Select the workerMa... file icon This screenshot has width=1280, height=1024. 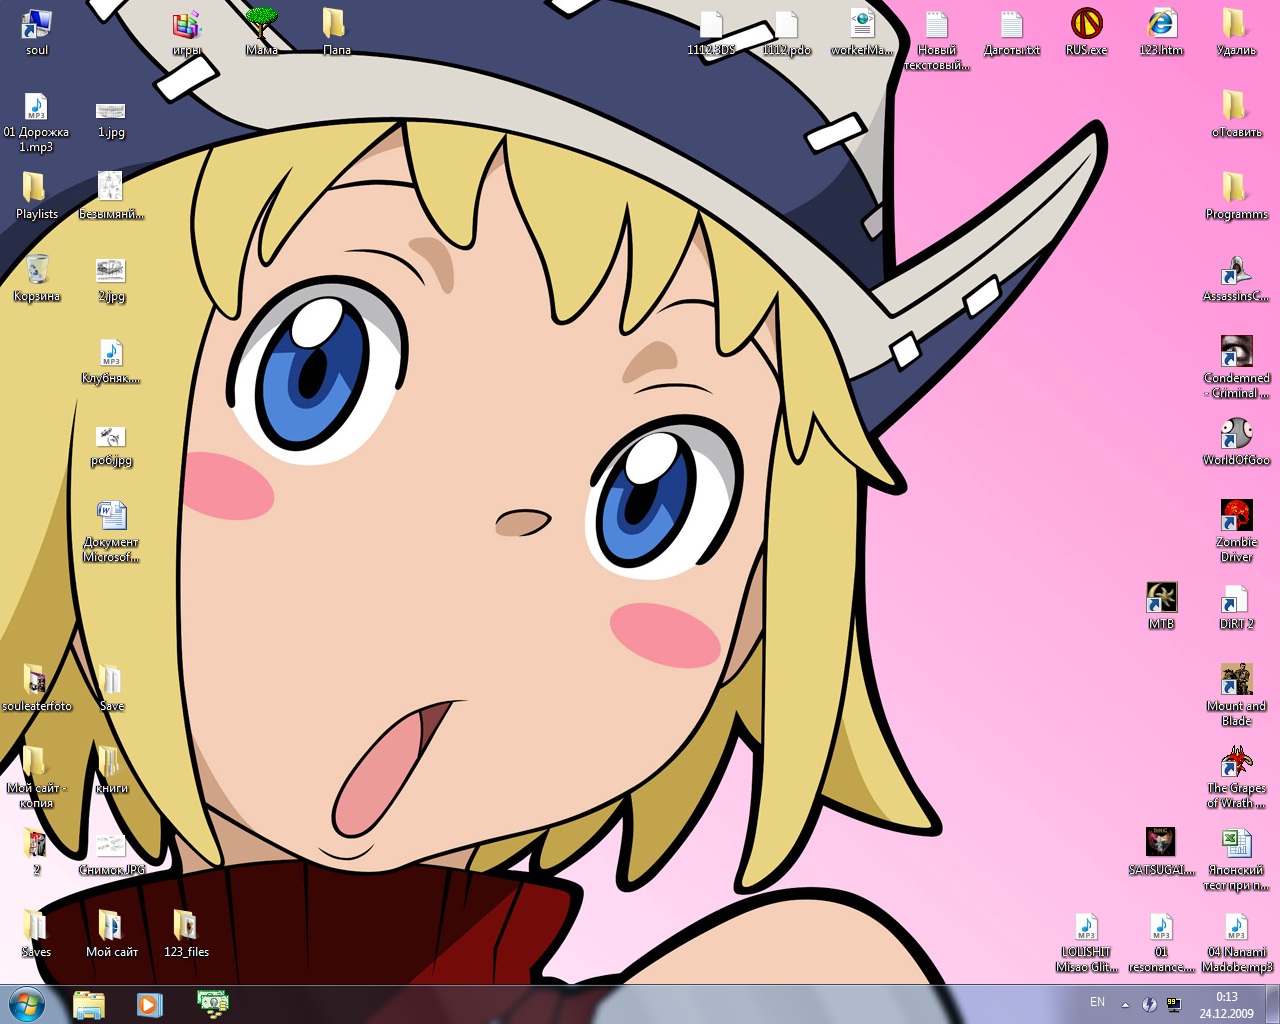861,31
